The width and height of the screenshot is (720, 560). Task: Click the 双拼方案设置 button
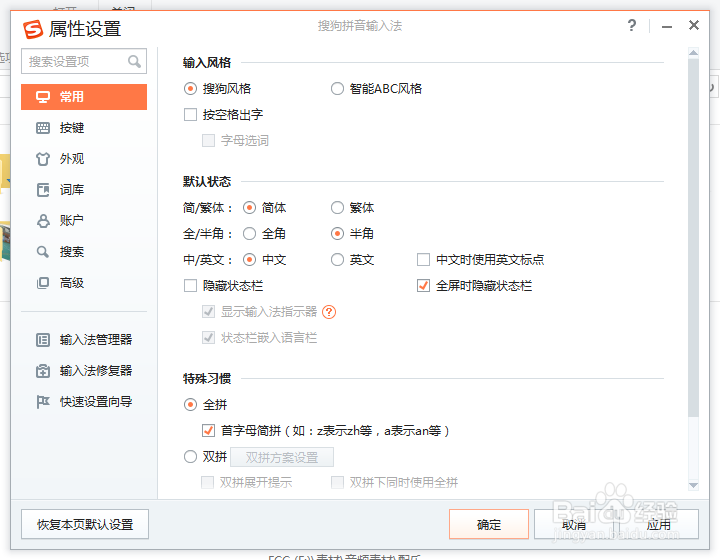tap(282, 457)
